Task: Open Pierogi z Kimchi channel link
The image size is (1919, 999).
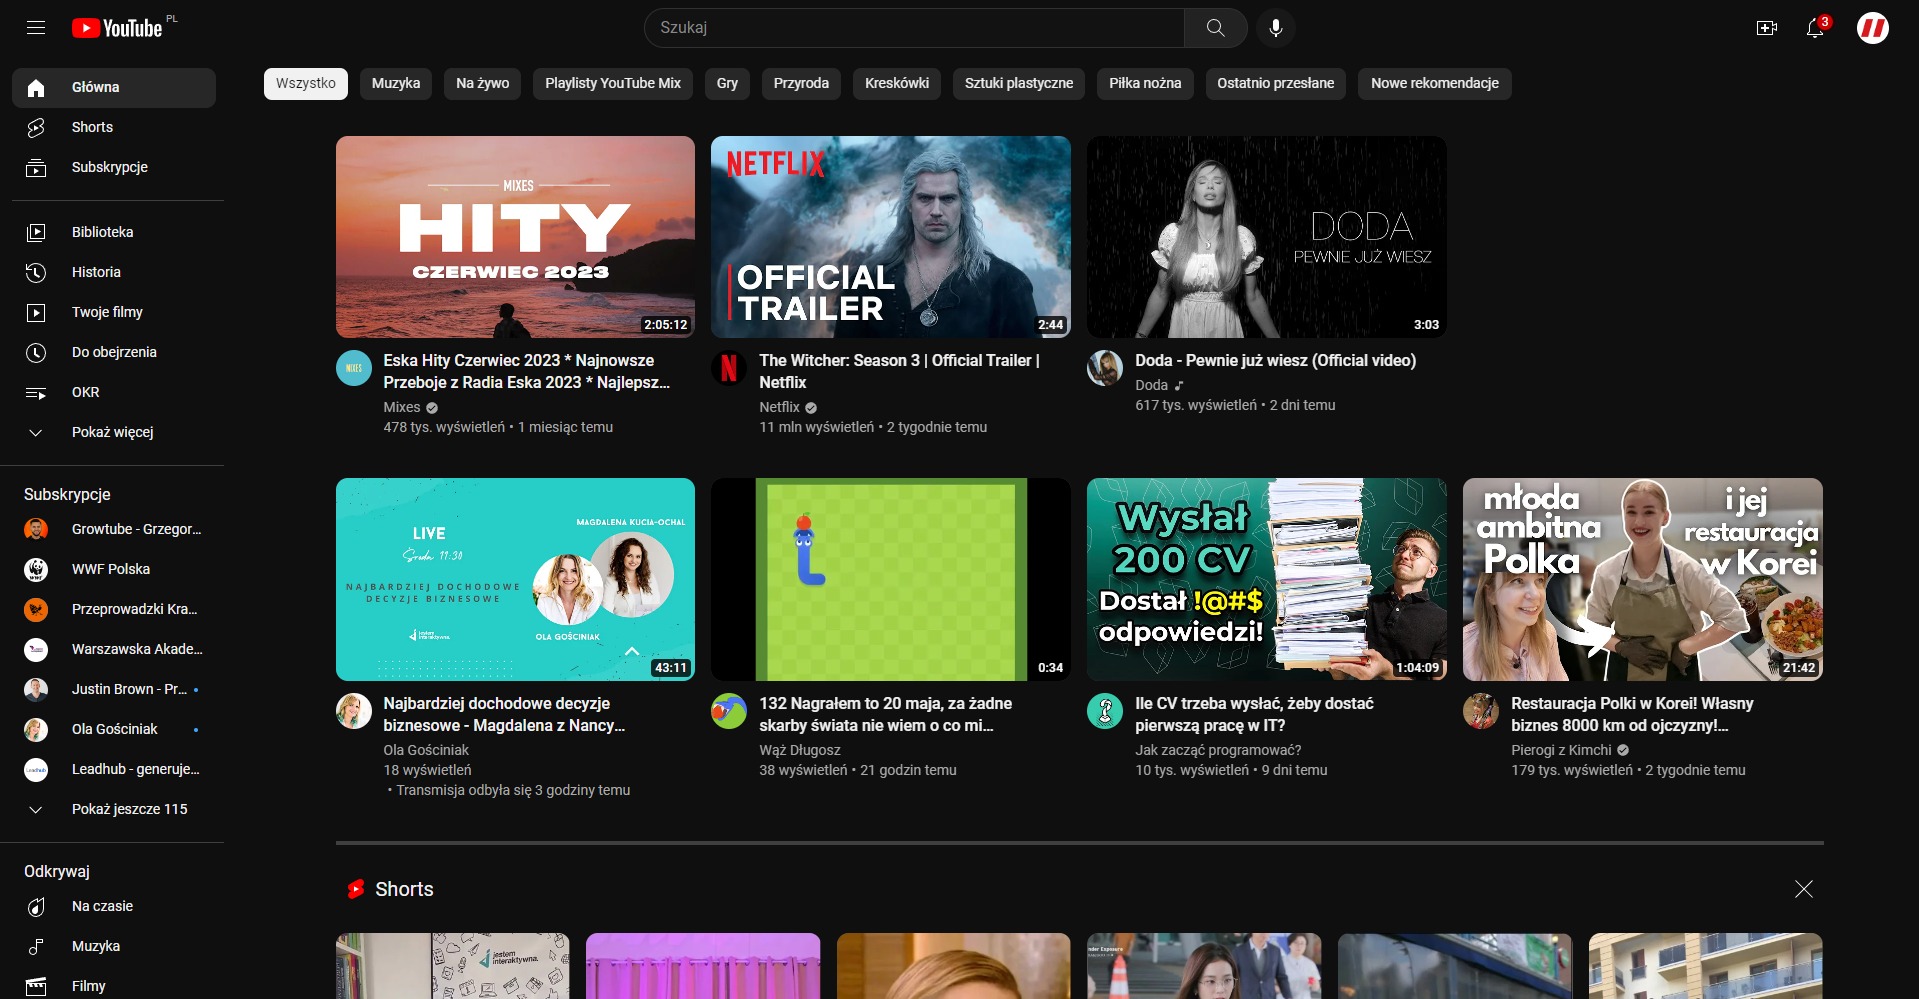Action: point(1561,750)
